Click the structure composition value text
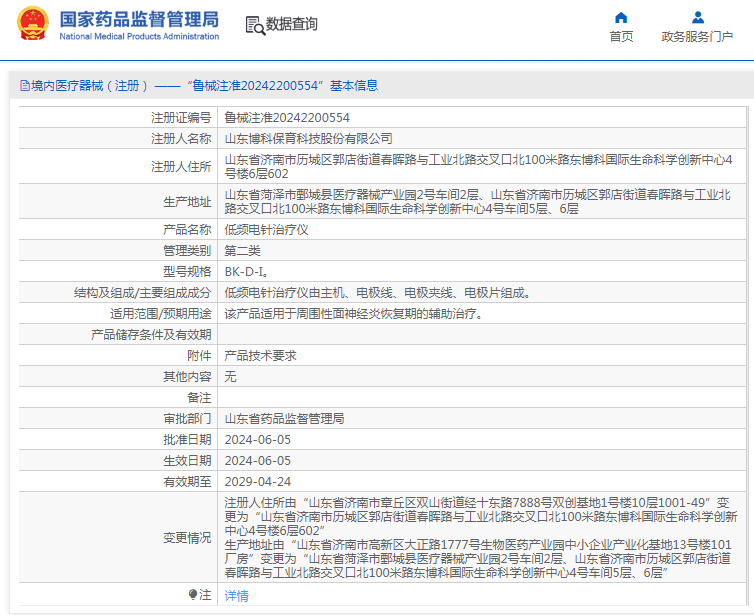This screenshot has height=615, width=754. click(x=377, y=293)
